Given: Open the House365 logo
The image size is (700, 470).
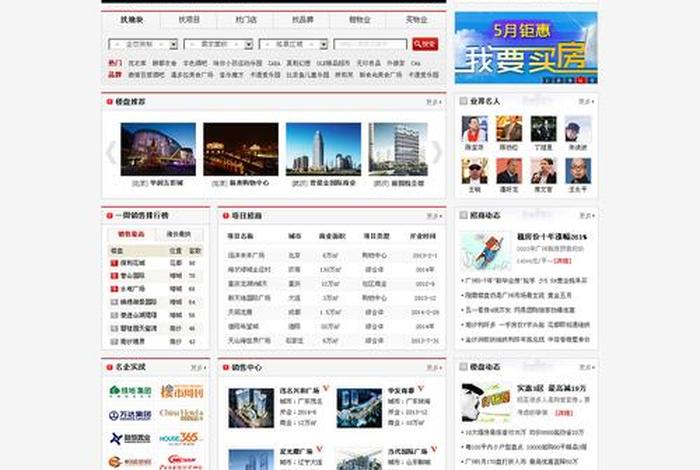Looking at the screenshot, I should (x=182, y=438).
